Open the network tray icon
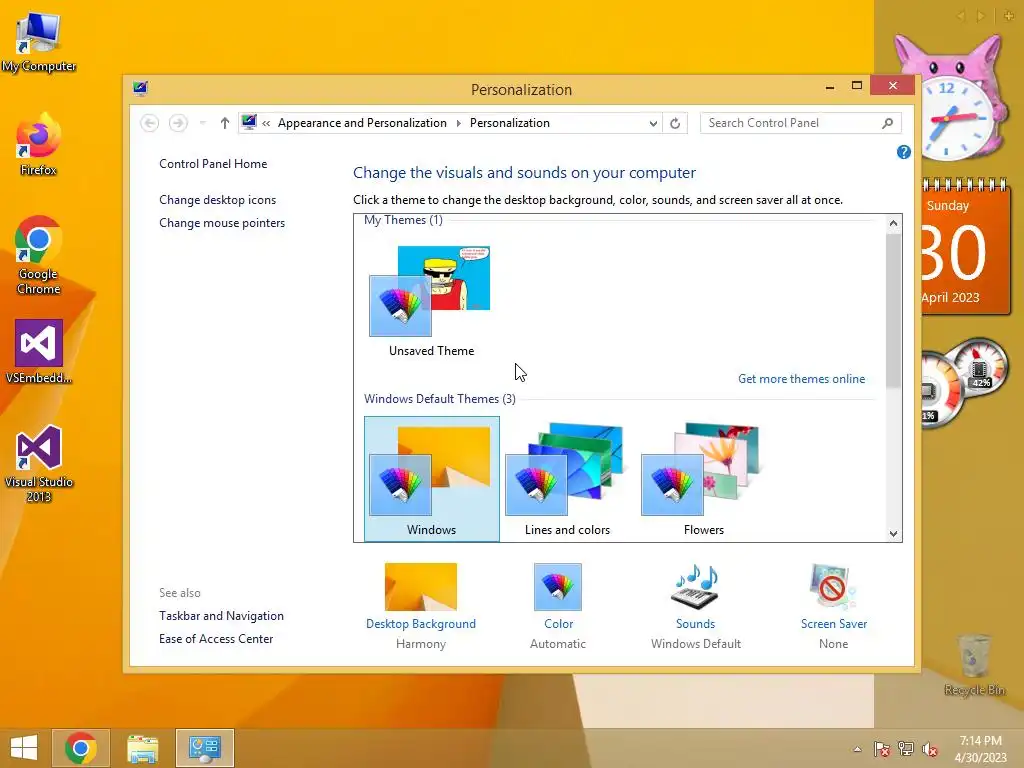Image resolution: width=1024 pixels, height=768 pixels. (906, 749)
